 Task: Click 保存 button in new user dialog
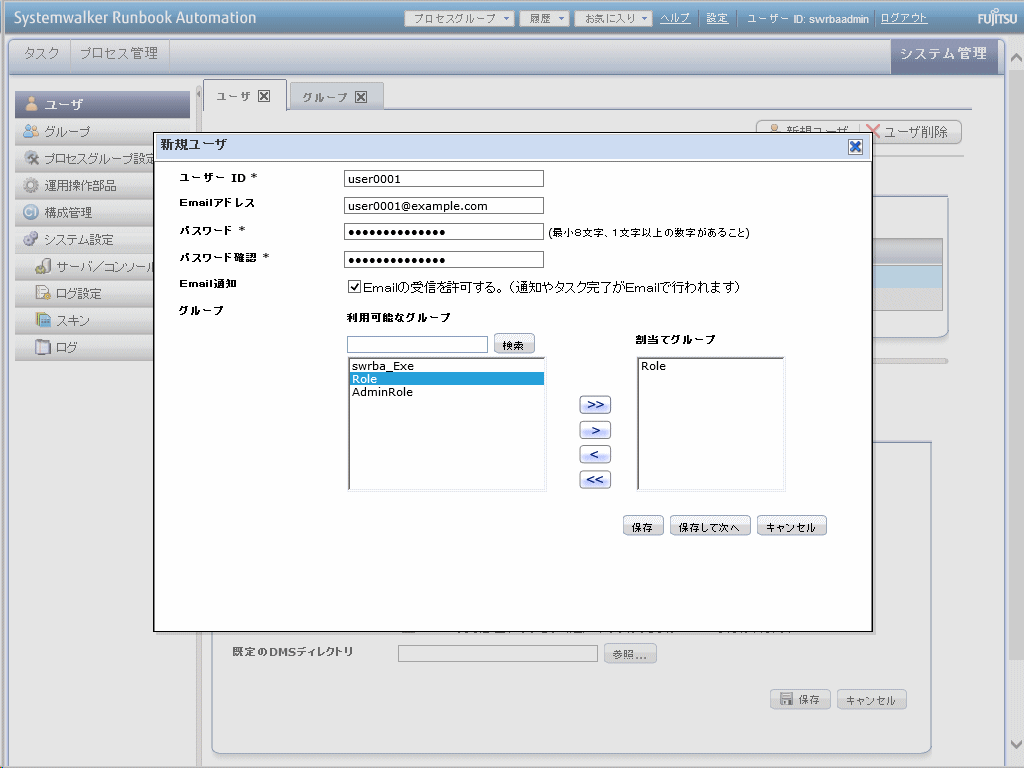tap(643, 526)
